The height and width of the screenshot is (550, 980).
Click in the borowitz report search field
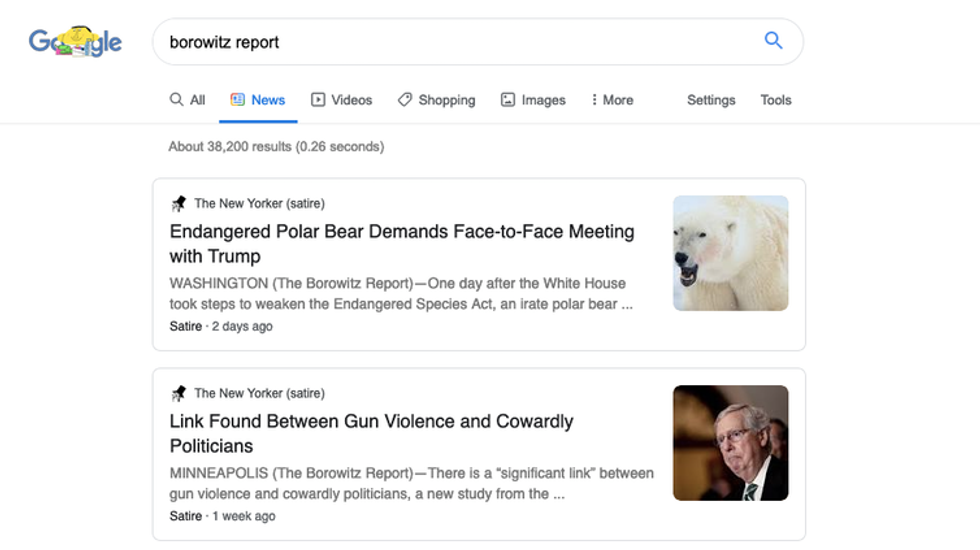[x=450, y=42]
